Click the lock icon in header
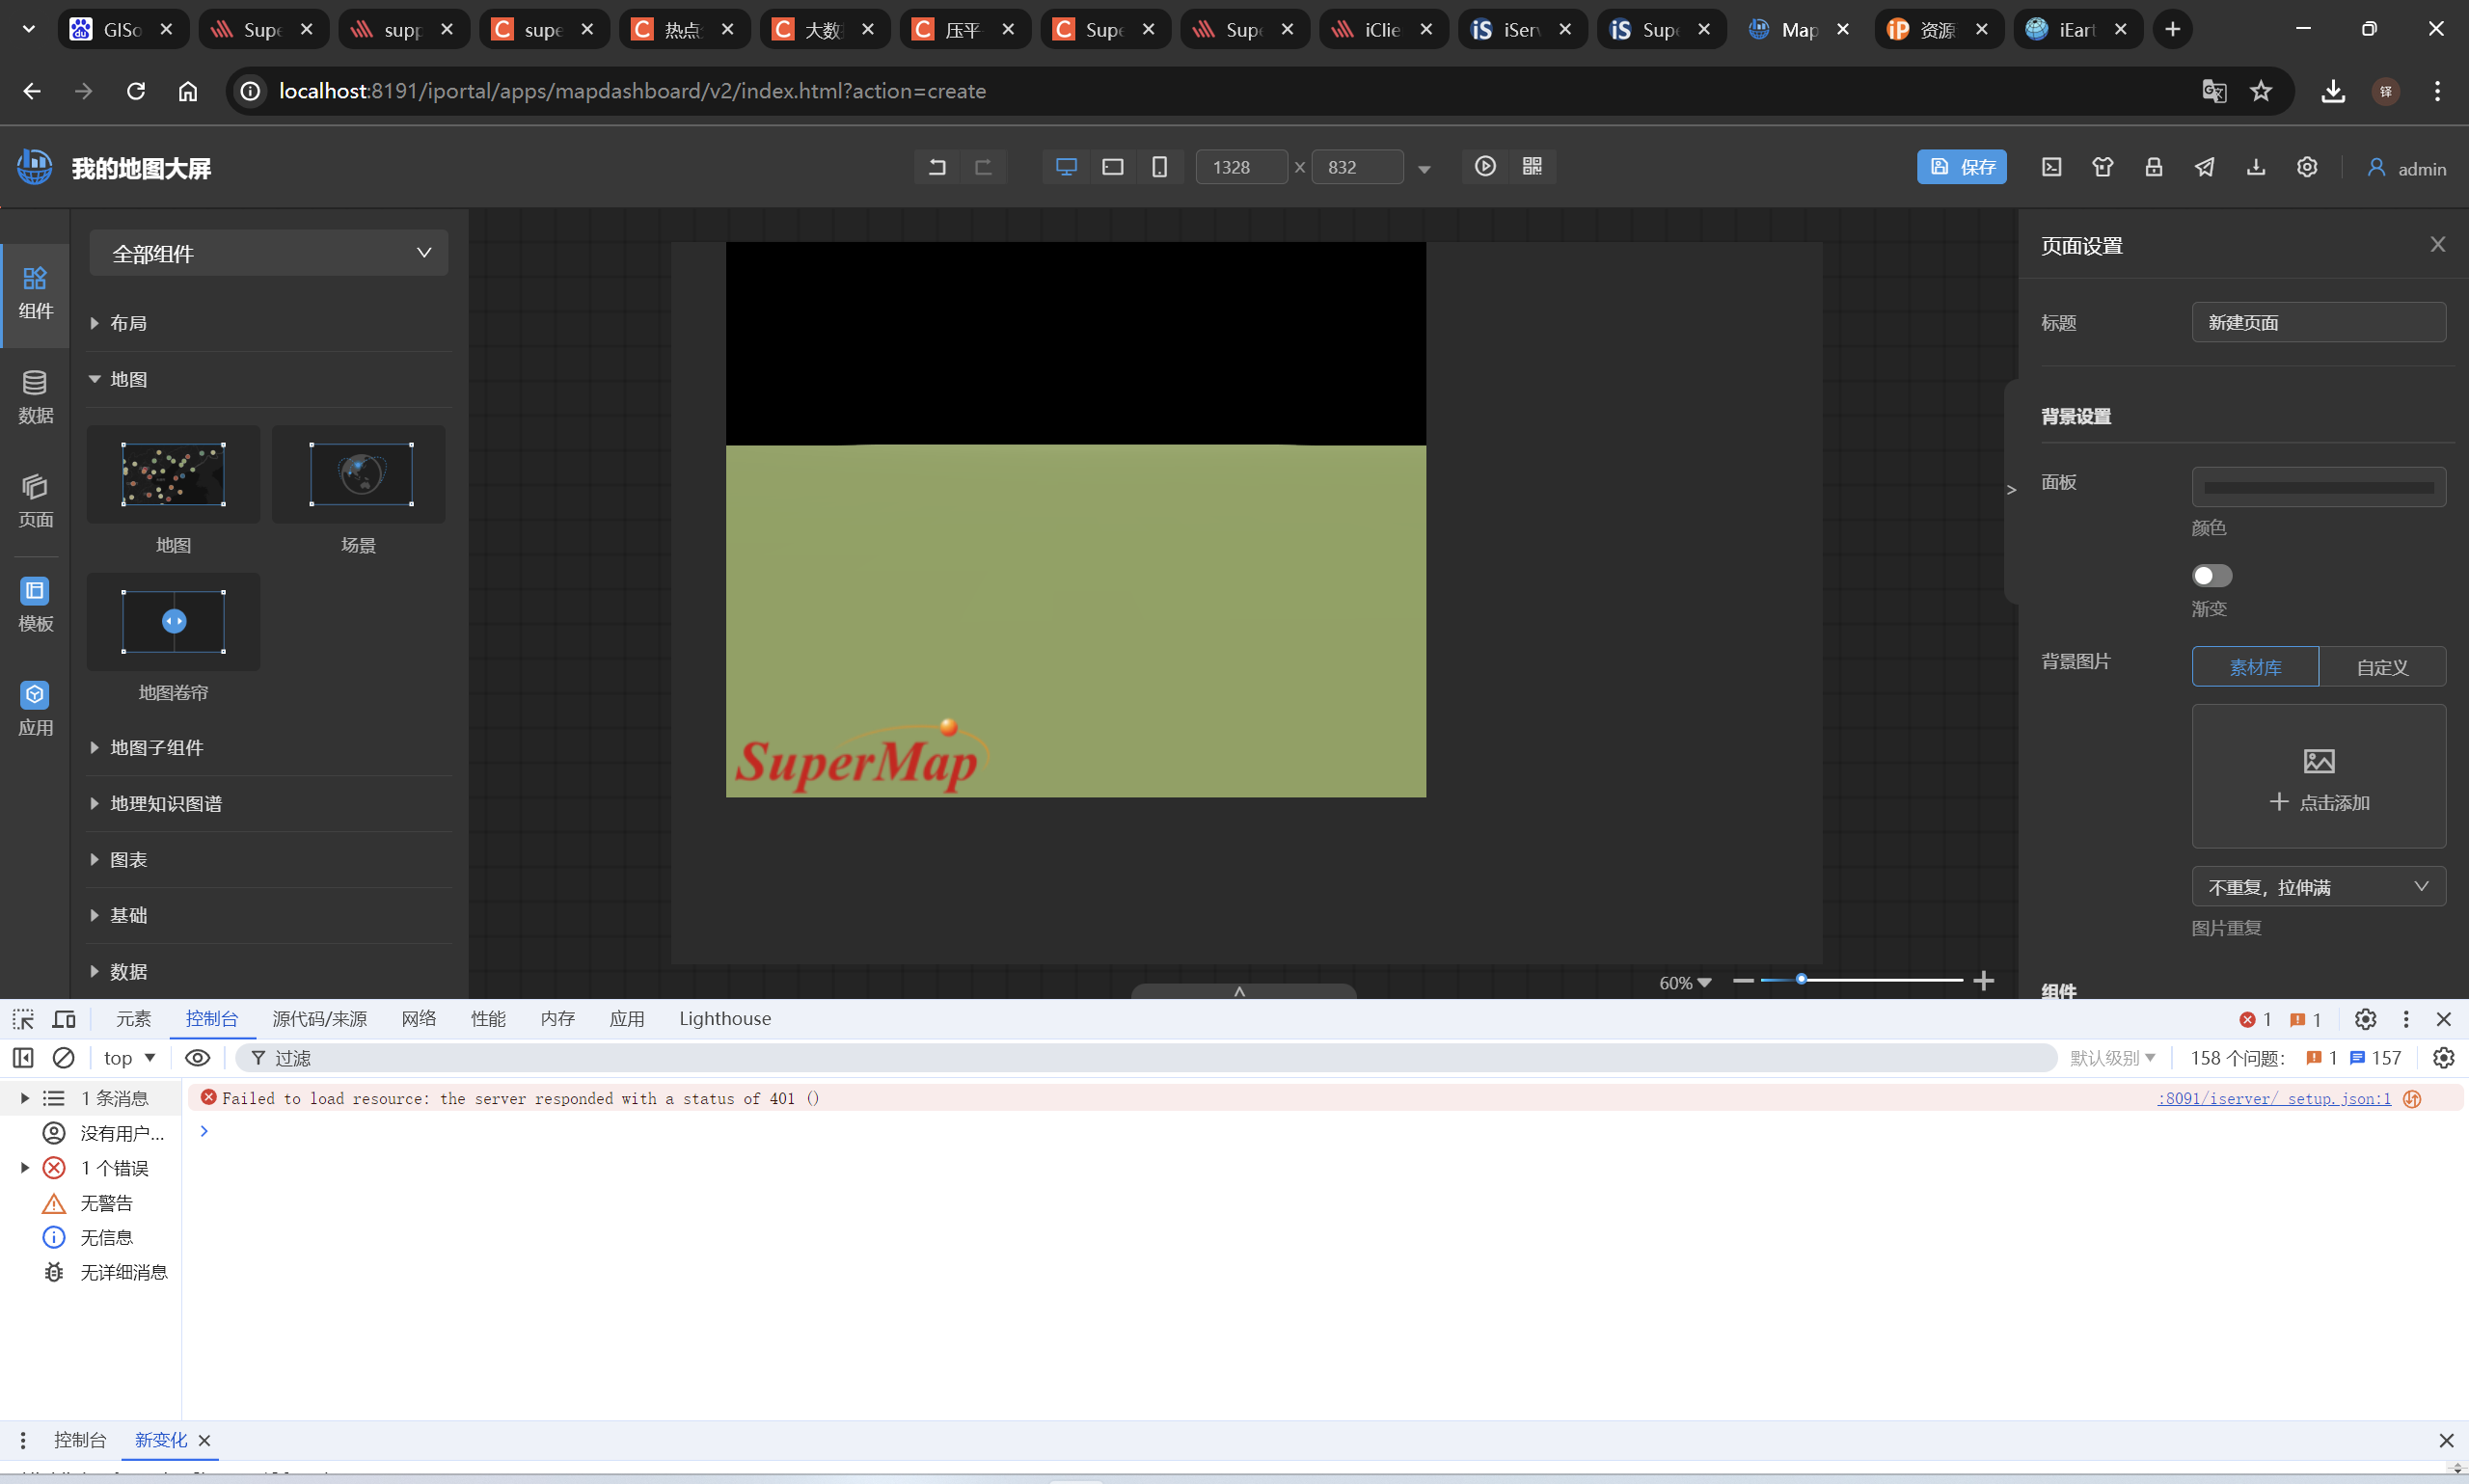The width and height of the screenshot is (2469, 1484). coord(2153,167)
